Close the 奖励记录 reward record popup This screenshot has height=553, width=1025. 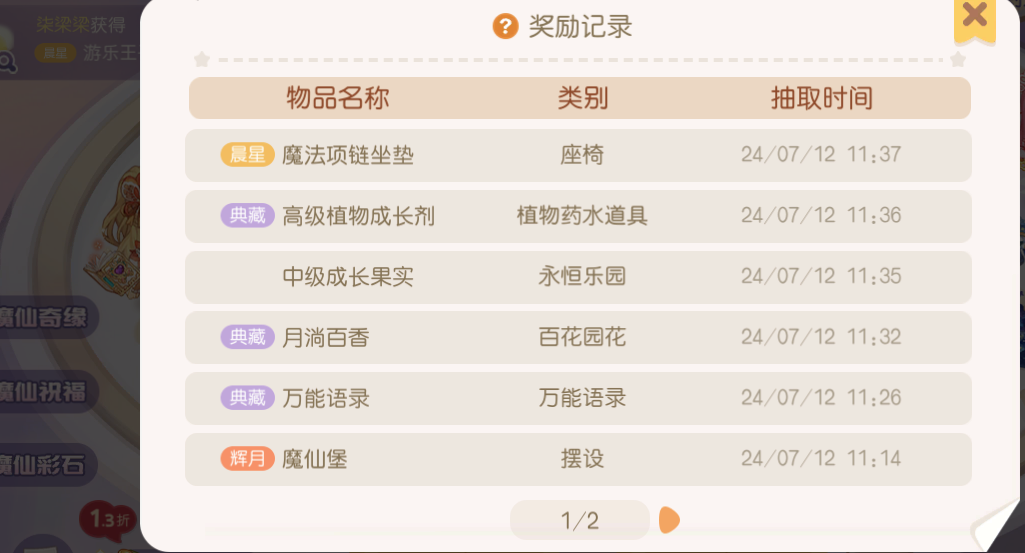point(974,16)
